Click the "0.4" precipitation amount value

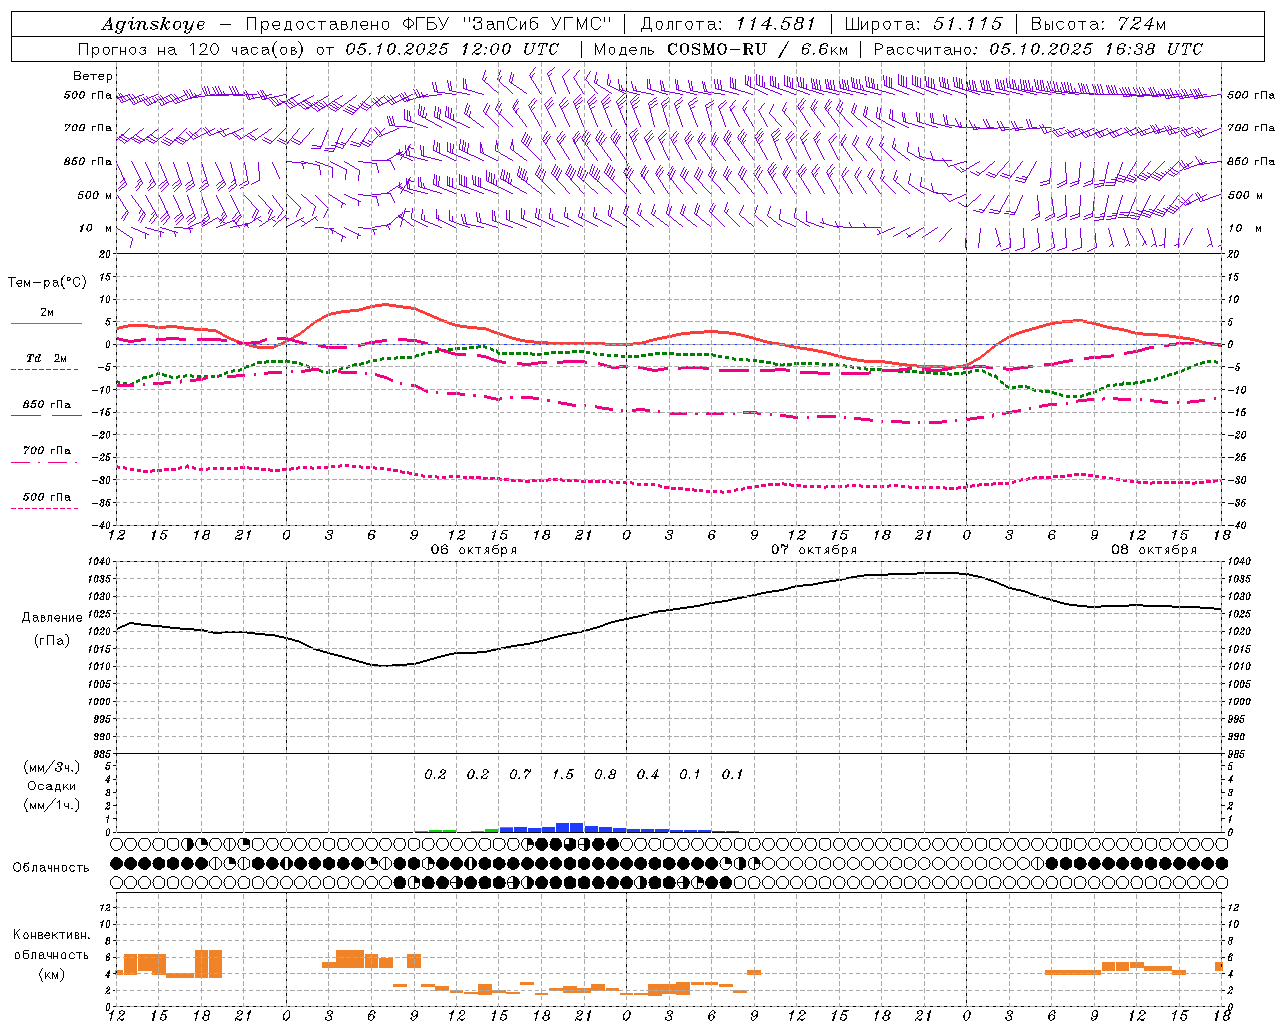(648, 774)
